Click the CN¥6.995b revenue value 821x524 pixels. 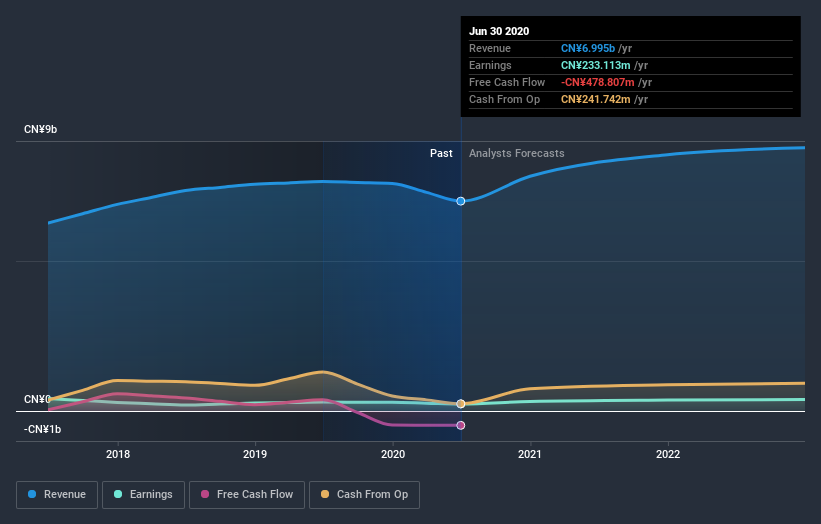coord(588,48)
